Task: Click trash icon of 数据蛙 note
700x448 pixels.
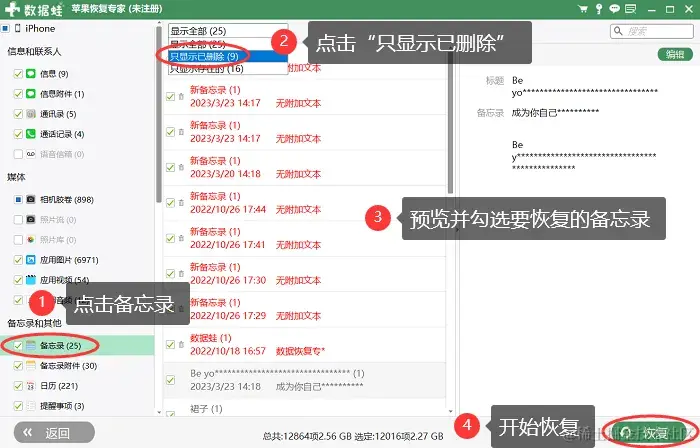Action: 181,344
